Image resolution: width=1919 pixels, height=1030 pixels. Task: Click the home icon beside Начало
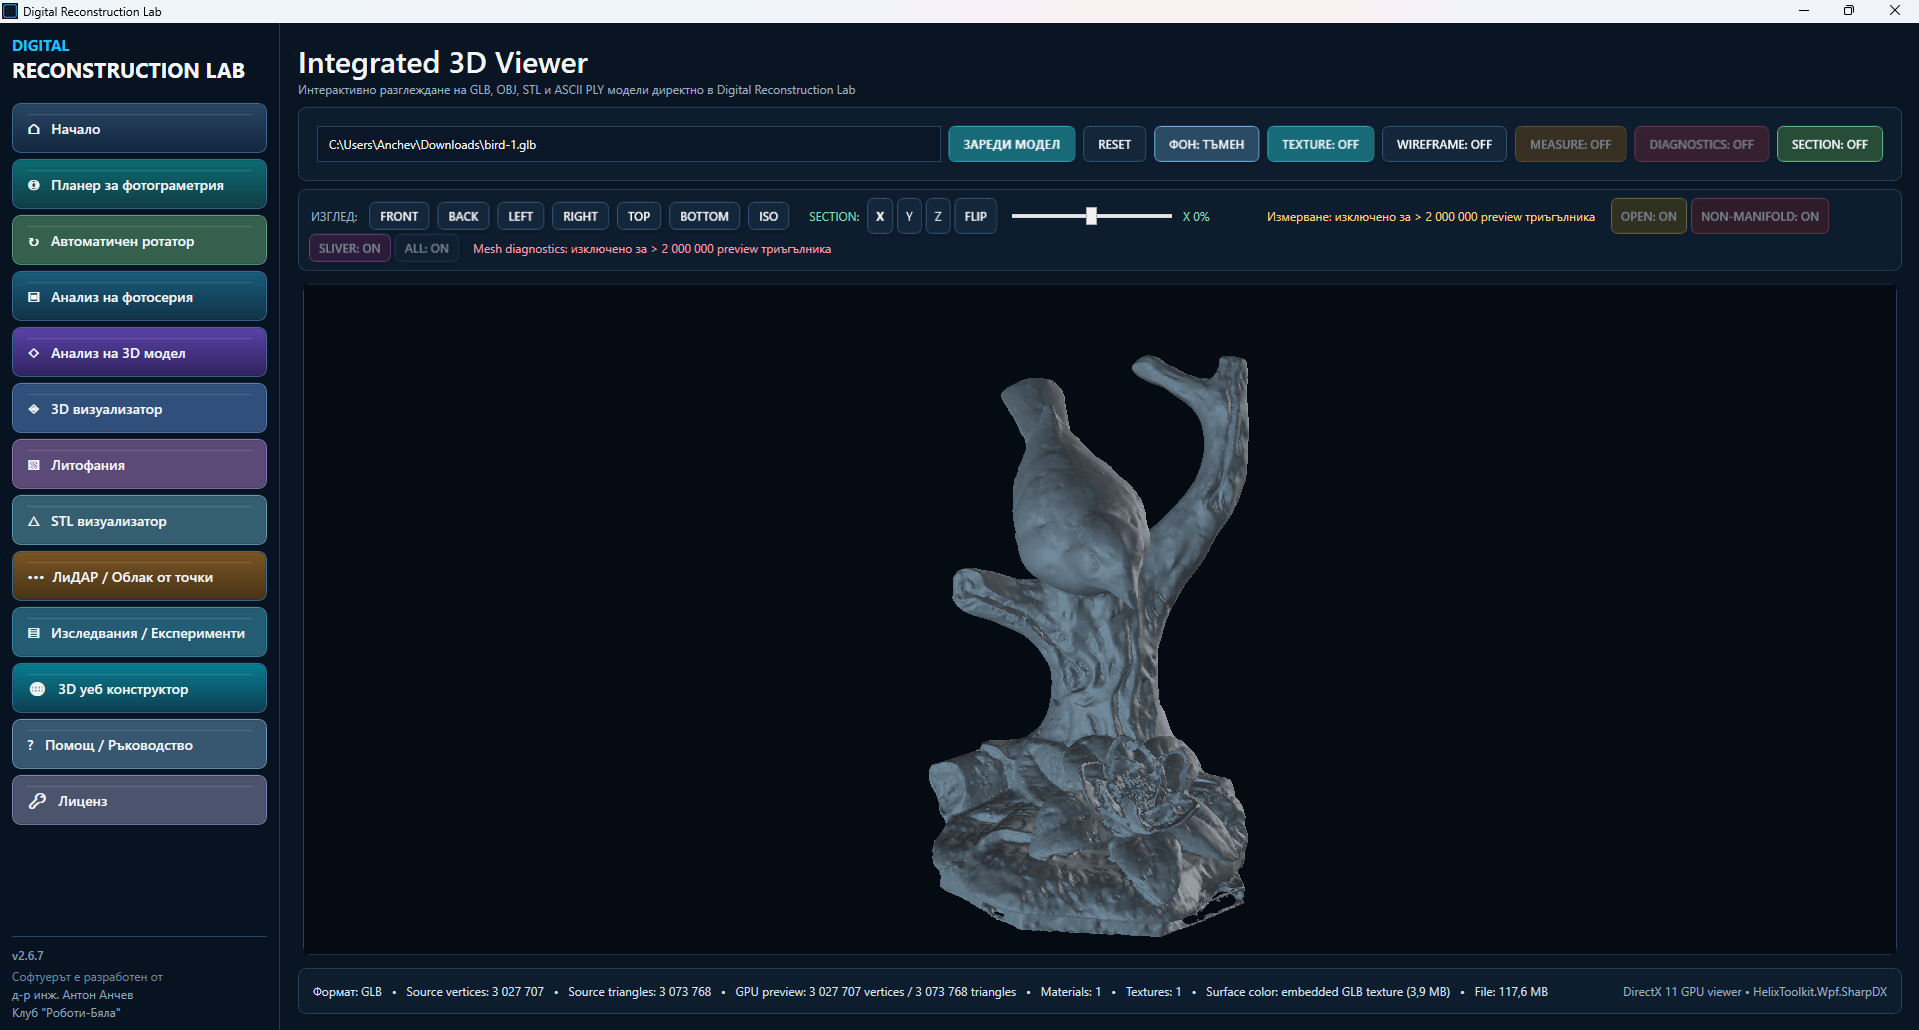34,129
